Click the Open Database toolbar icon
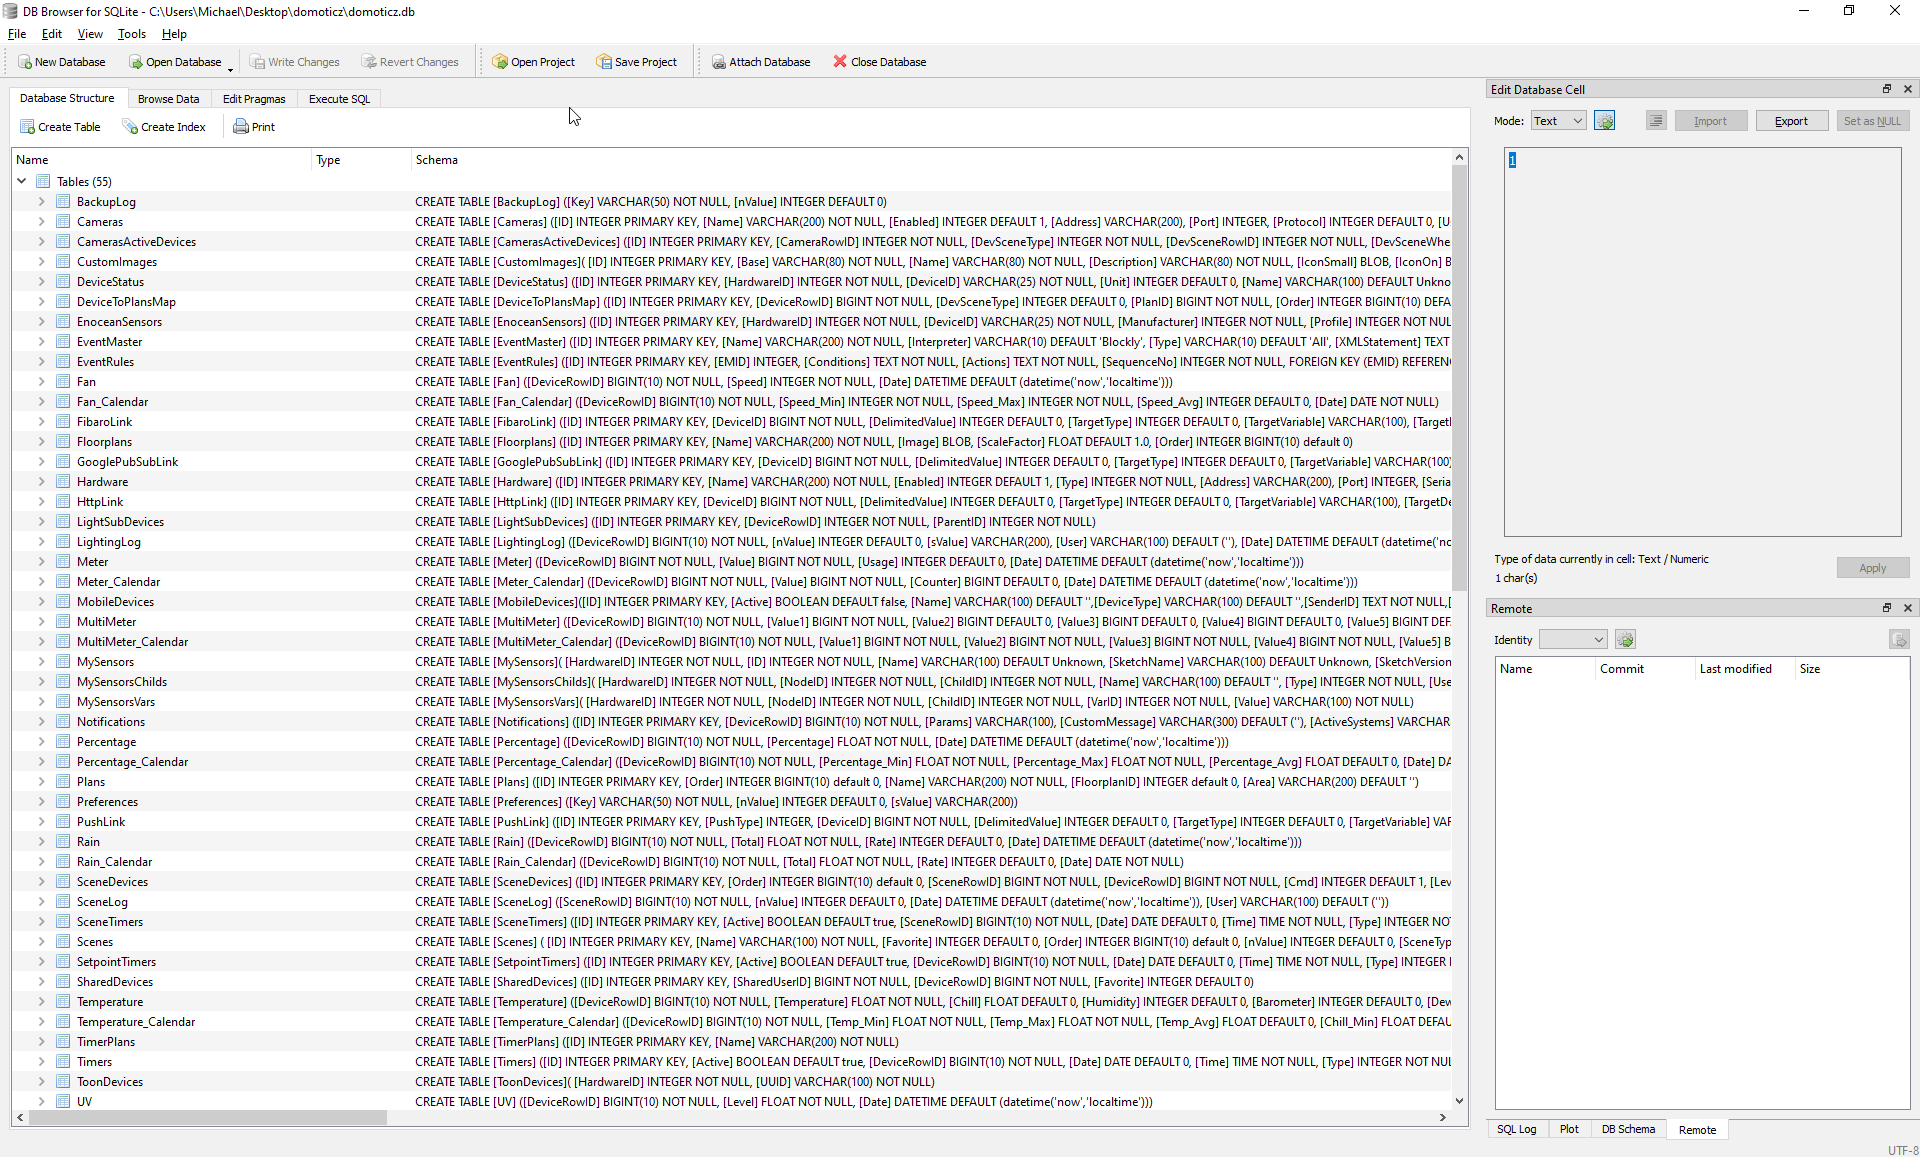This screenshot has height=1157, width=1920. 136,62
